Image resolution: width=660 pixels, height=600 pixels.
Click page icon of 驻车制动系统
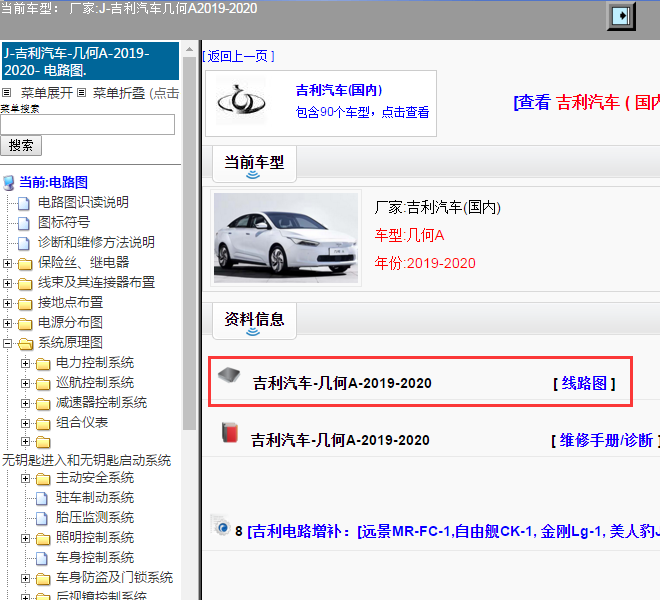[x=42, y=499]
